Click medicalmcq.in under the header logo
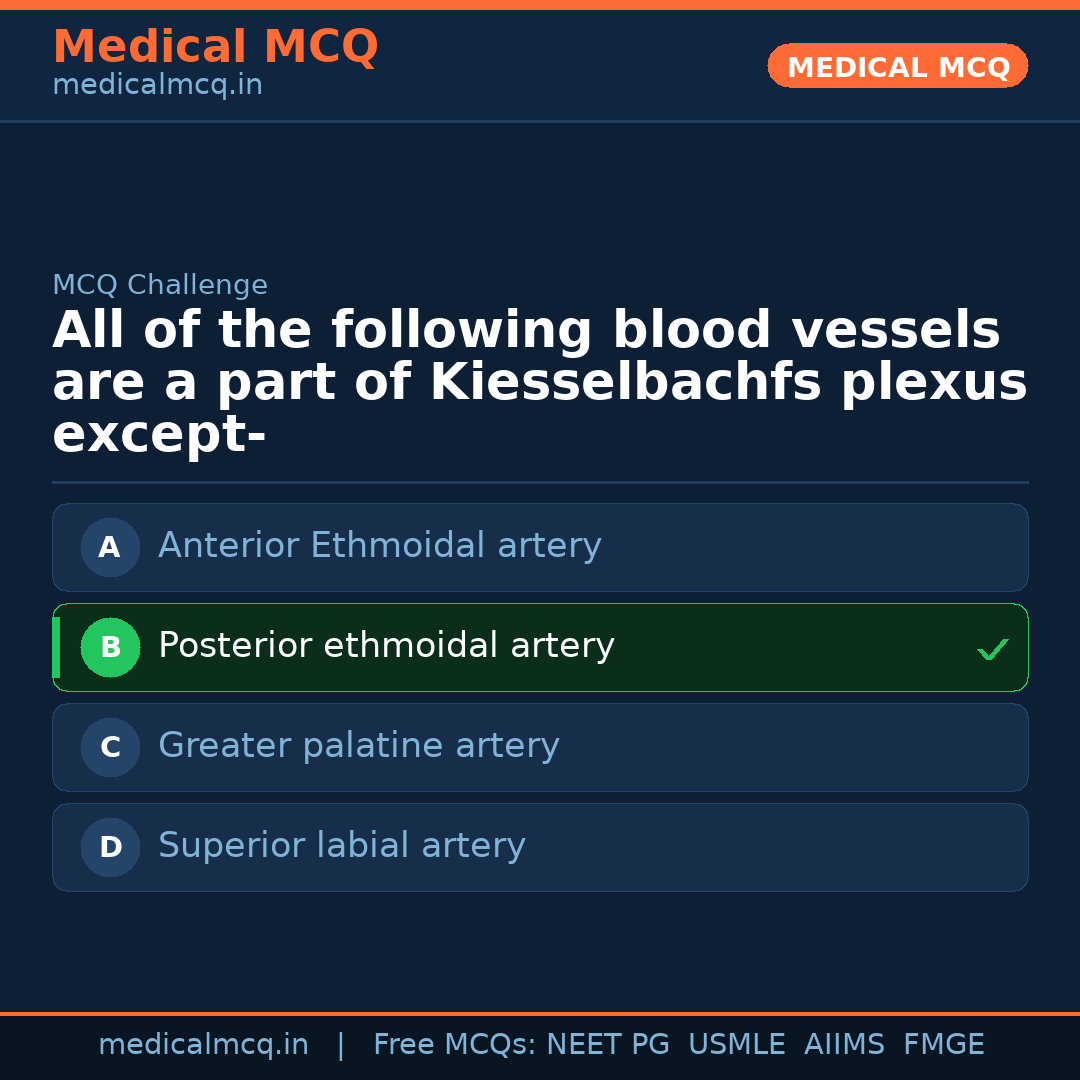The width and height of the screenshot is (1080, 1080). coord(157,84)
